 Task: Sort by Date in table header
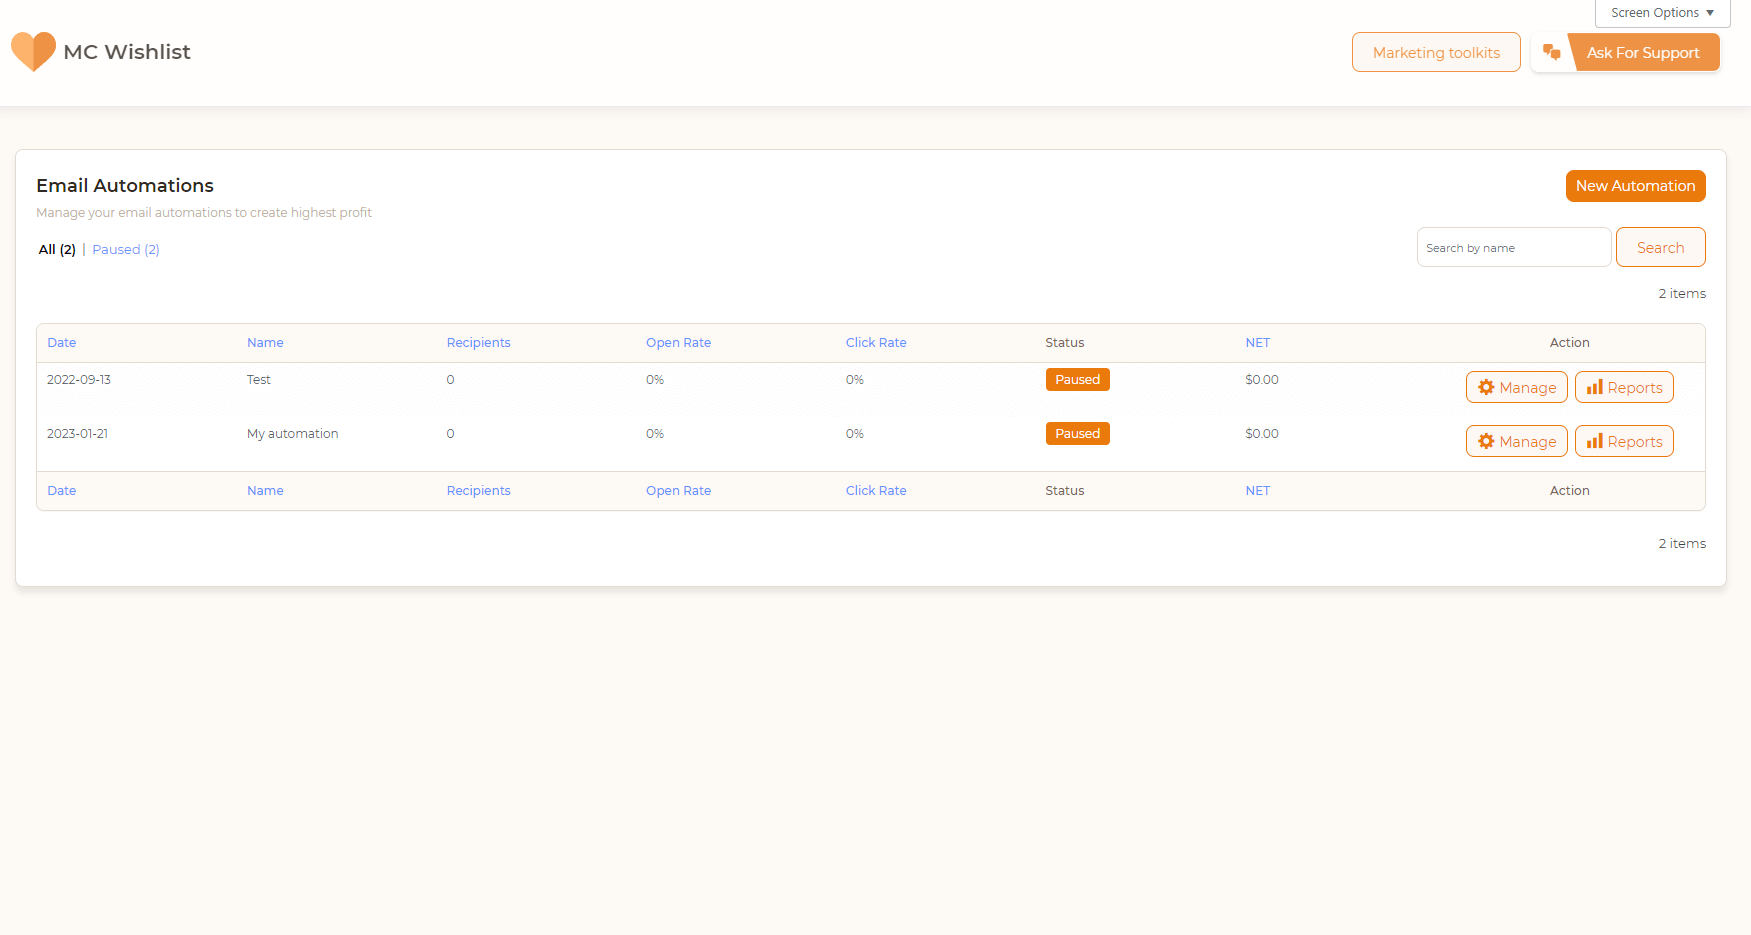pyautogui.click(x=62, y=343)
